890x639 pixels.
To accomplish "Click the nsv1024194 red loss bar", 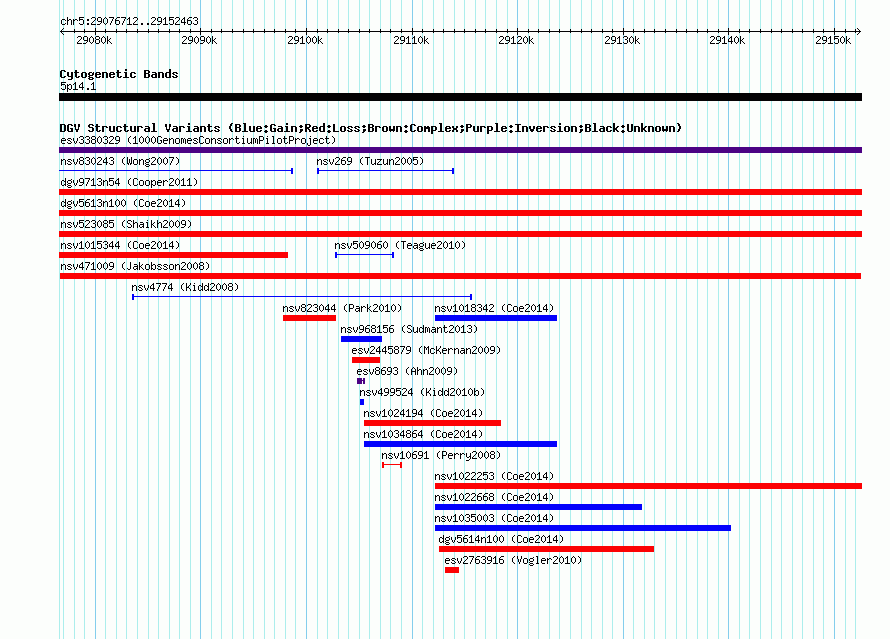I will click(432, 423).
